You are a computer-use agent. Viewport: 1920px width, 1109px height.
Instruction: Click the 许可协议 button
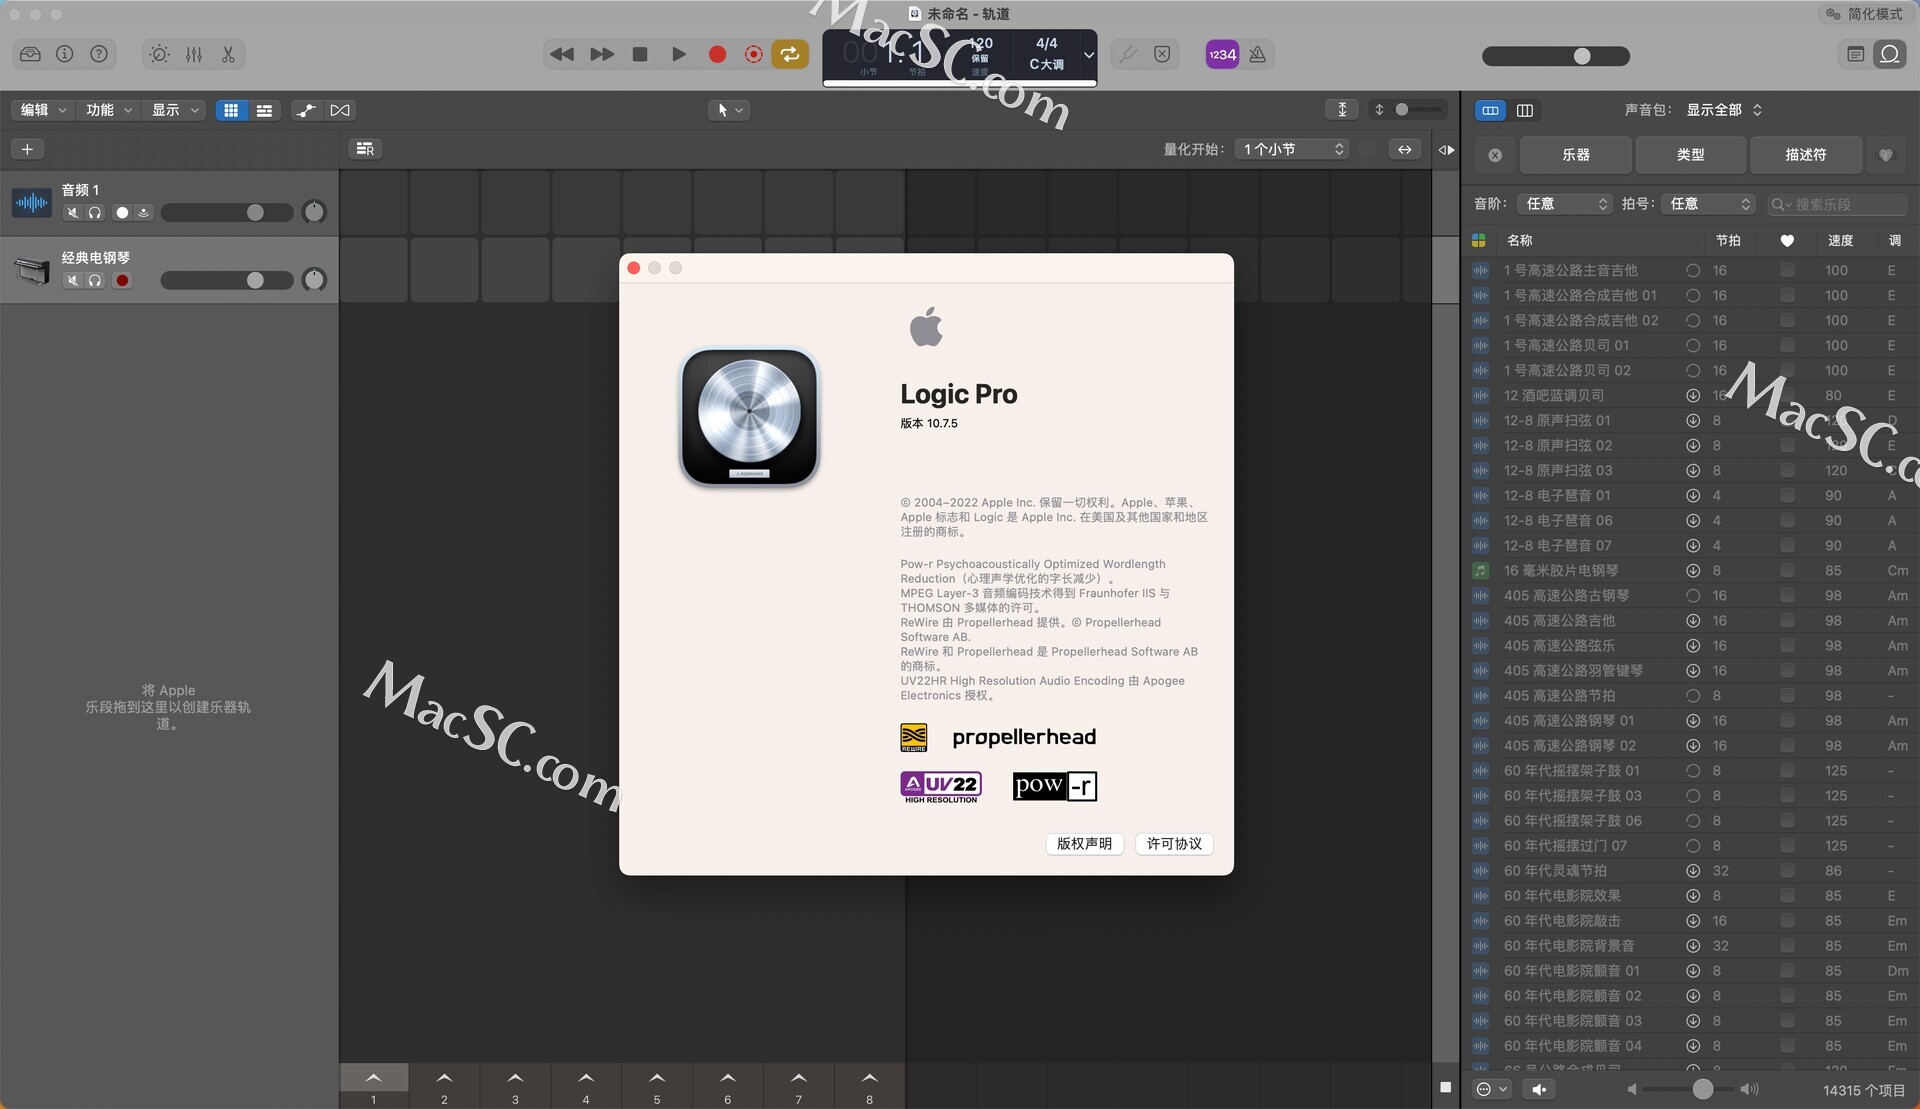point(1175,844)
